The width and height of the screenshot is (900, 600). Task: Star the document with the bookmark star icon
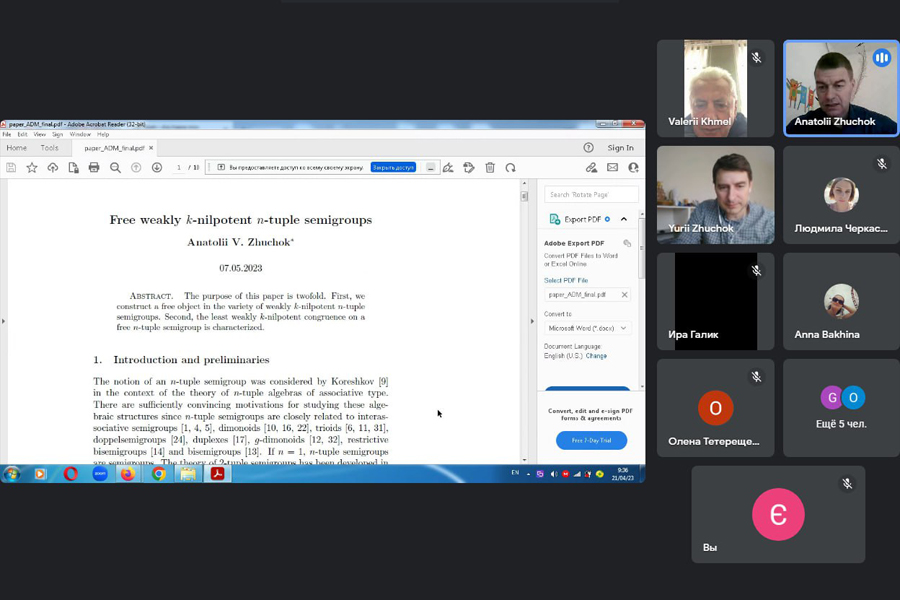point(32,168)
